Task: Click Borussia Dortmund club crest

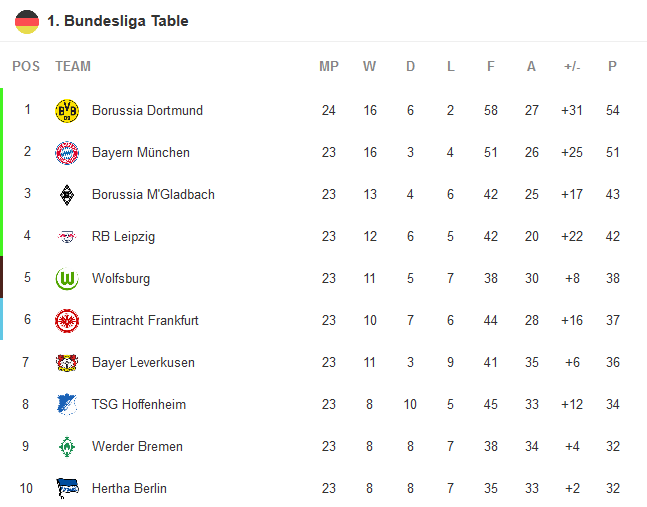Action: [x=67, y=111]
